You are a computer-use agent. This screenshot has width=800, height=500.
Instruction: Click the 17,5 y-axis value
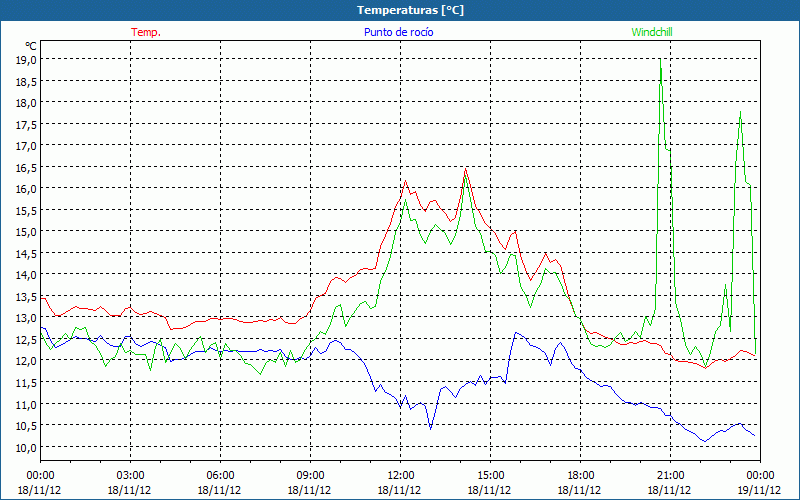pyautogui.click(x=27, y=124)
